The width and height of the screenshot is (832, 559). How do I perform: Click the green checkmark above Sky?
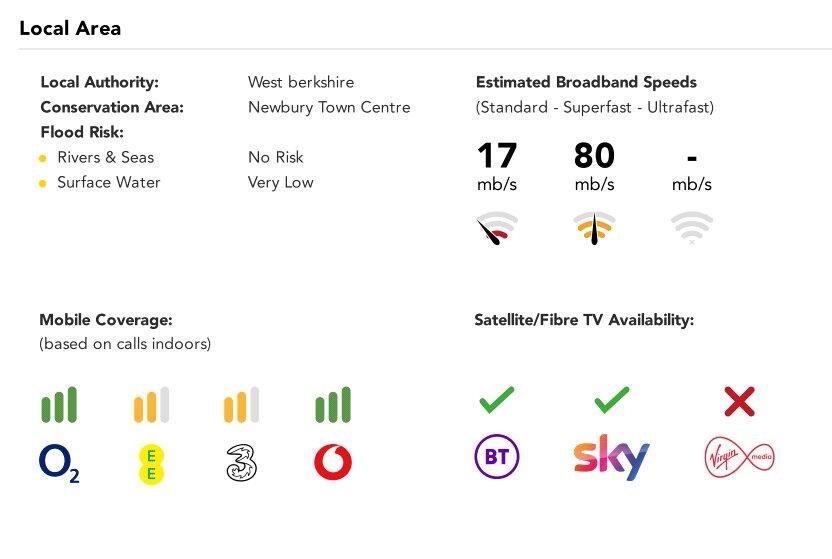click(611, 401)
